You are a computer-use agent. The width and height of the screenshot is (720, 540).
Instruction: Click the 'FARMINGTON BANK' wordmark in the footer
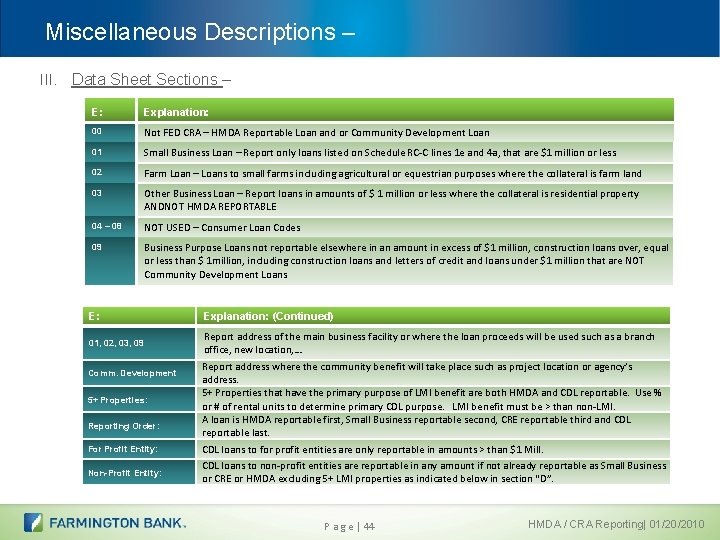tap(118, 523)
